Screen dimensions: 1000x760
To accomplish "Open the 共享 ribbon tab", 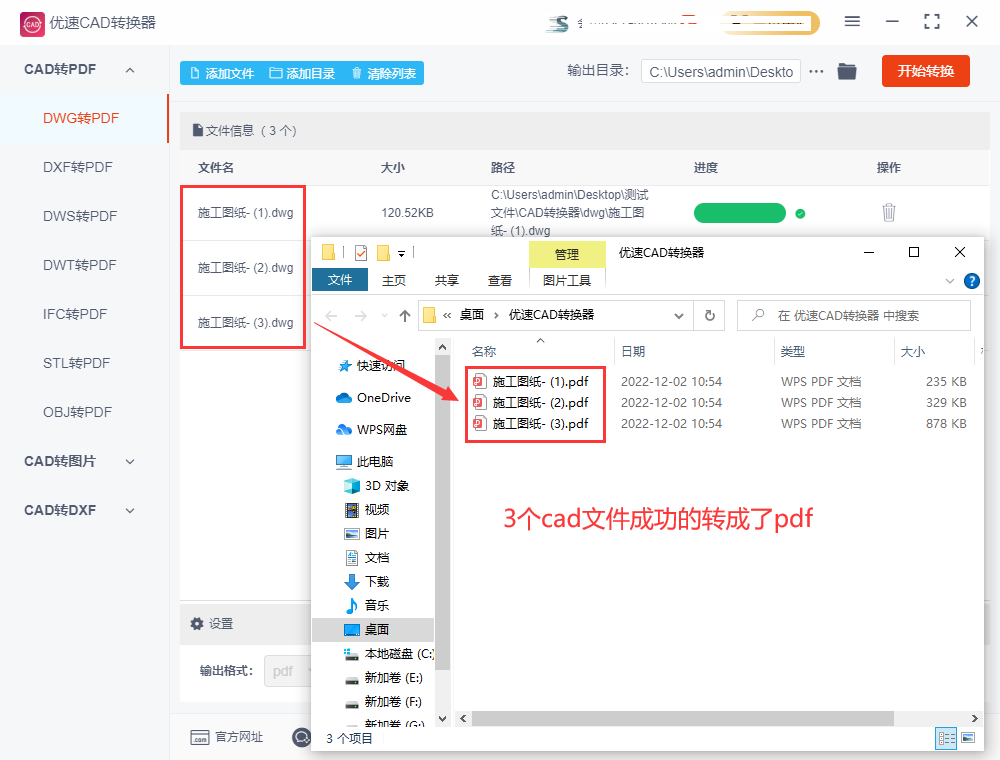I will 446,281.
